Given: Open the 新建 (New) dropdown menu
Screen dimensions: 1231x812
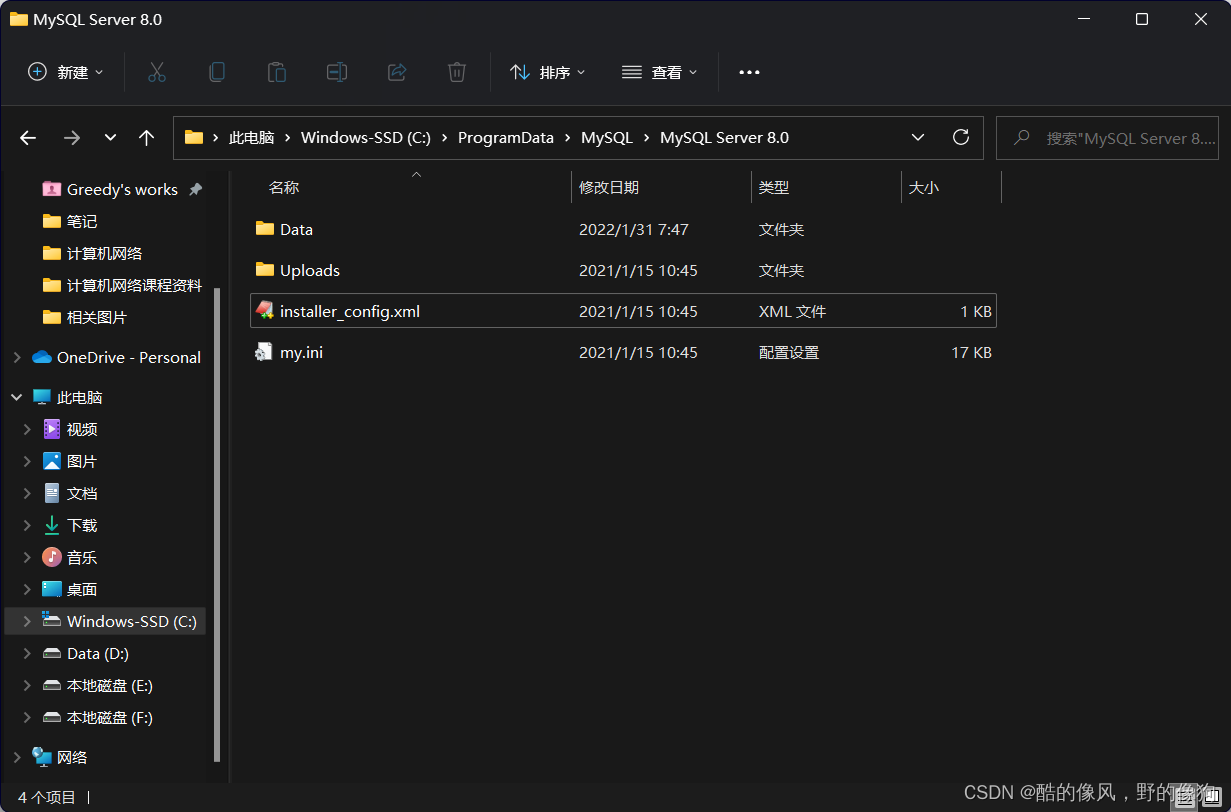Looking at the screenshot, I should (x=66, y=72).
